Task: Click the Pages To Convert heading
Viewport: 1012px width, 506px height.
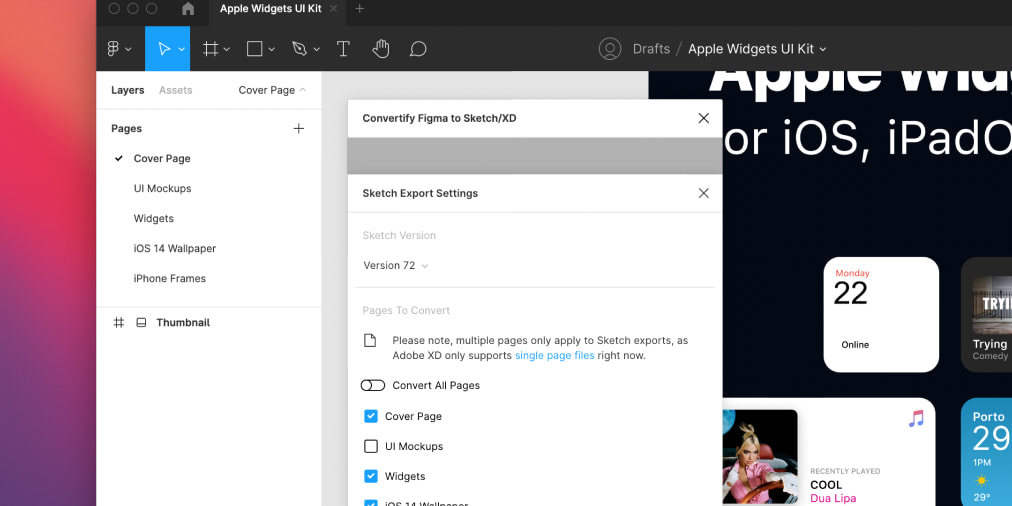Action: click(x=406, y=310)
